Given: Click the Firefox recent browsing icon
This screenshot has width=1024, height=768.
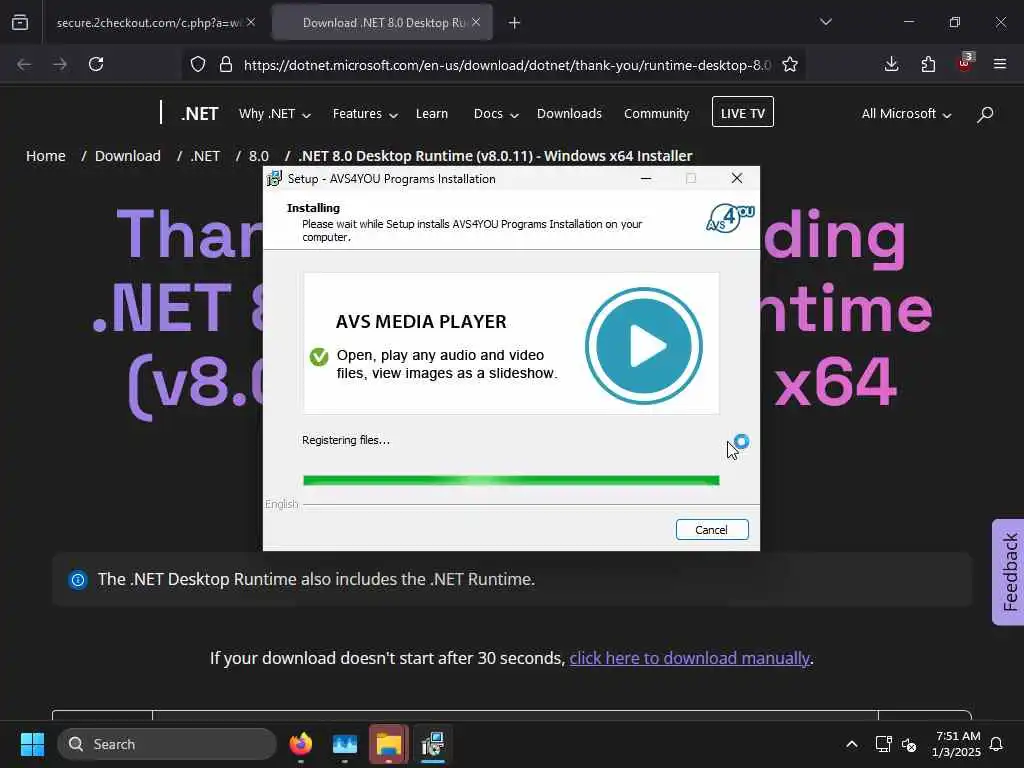Looking at the screenshot, I should point(20,23).
